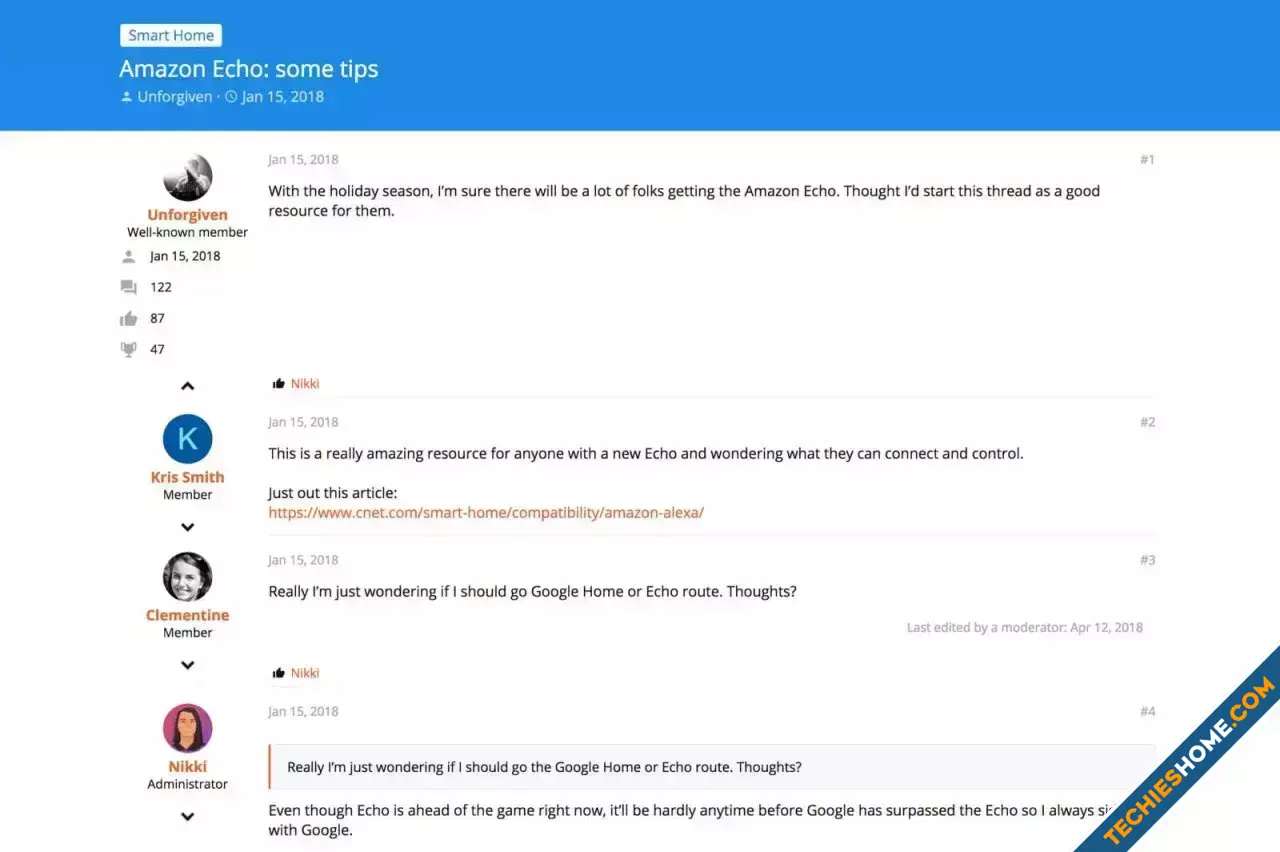This screenshot has height=852, width=1280.
Task: Click the joined date person icon under Unforgiven
Action: click(x=128, y=256)
